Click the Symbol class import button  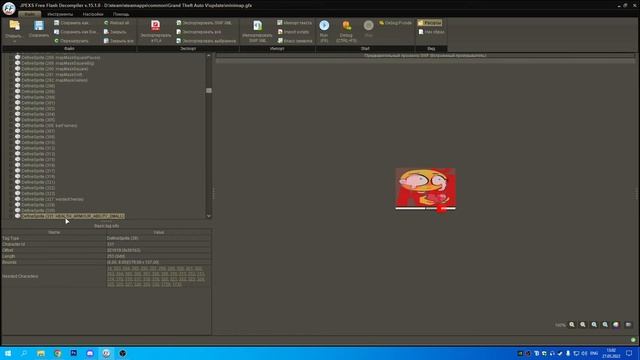(x=295, y=41)
